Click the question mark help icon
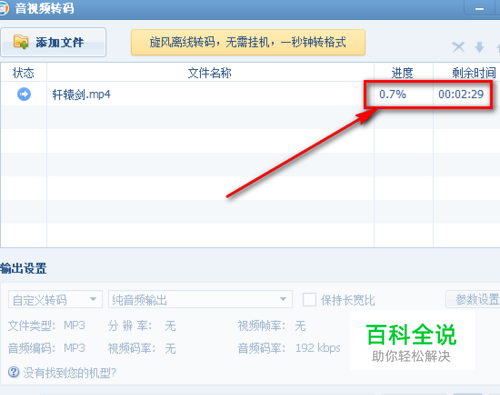Screen dimensions: 500x395 [x=14, y=372]
